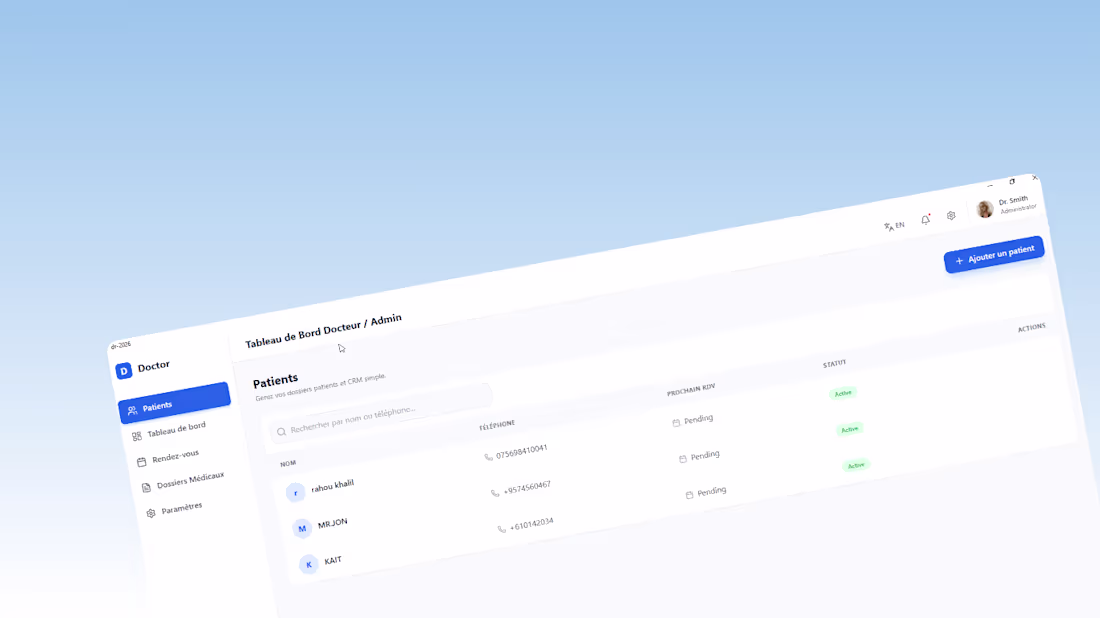Click the Ajouter un patient button
This screenshot has height=618, width=1100.
994,256
